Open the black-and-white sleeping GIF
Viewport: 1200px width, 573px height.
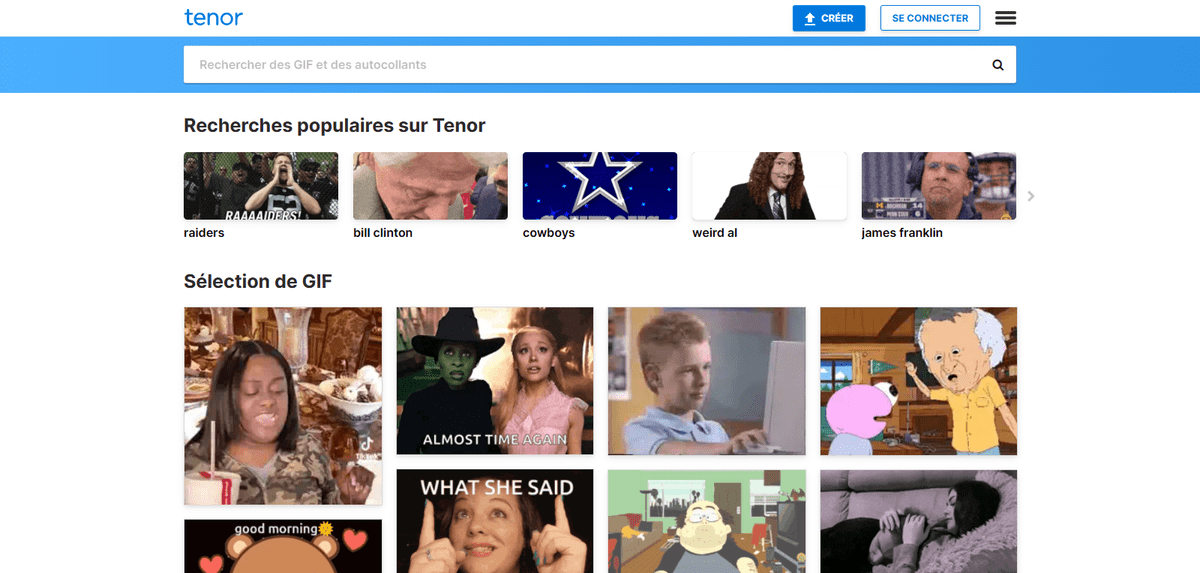tap(919, 521)
